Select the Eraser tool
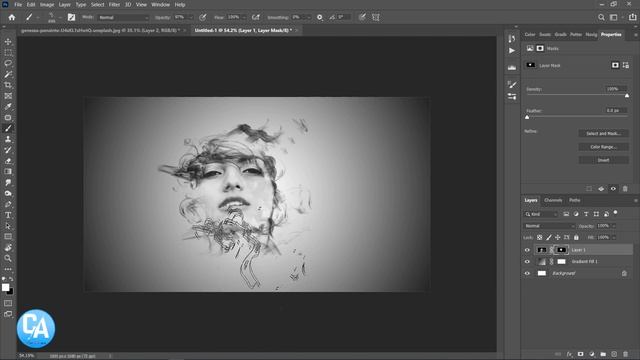Screen dimensions: 640x360 [8, 161]
